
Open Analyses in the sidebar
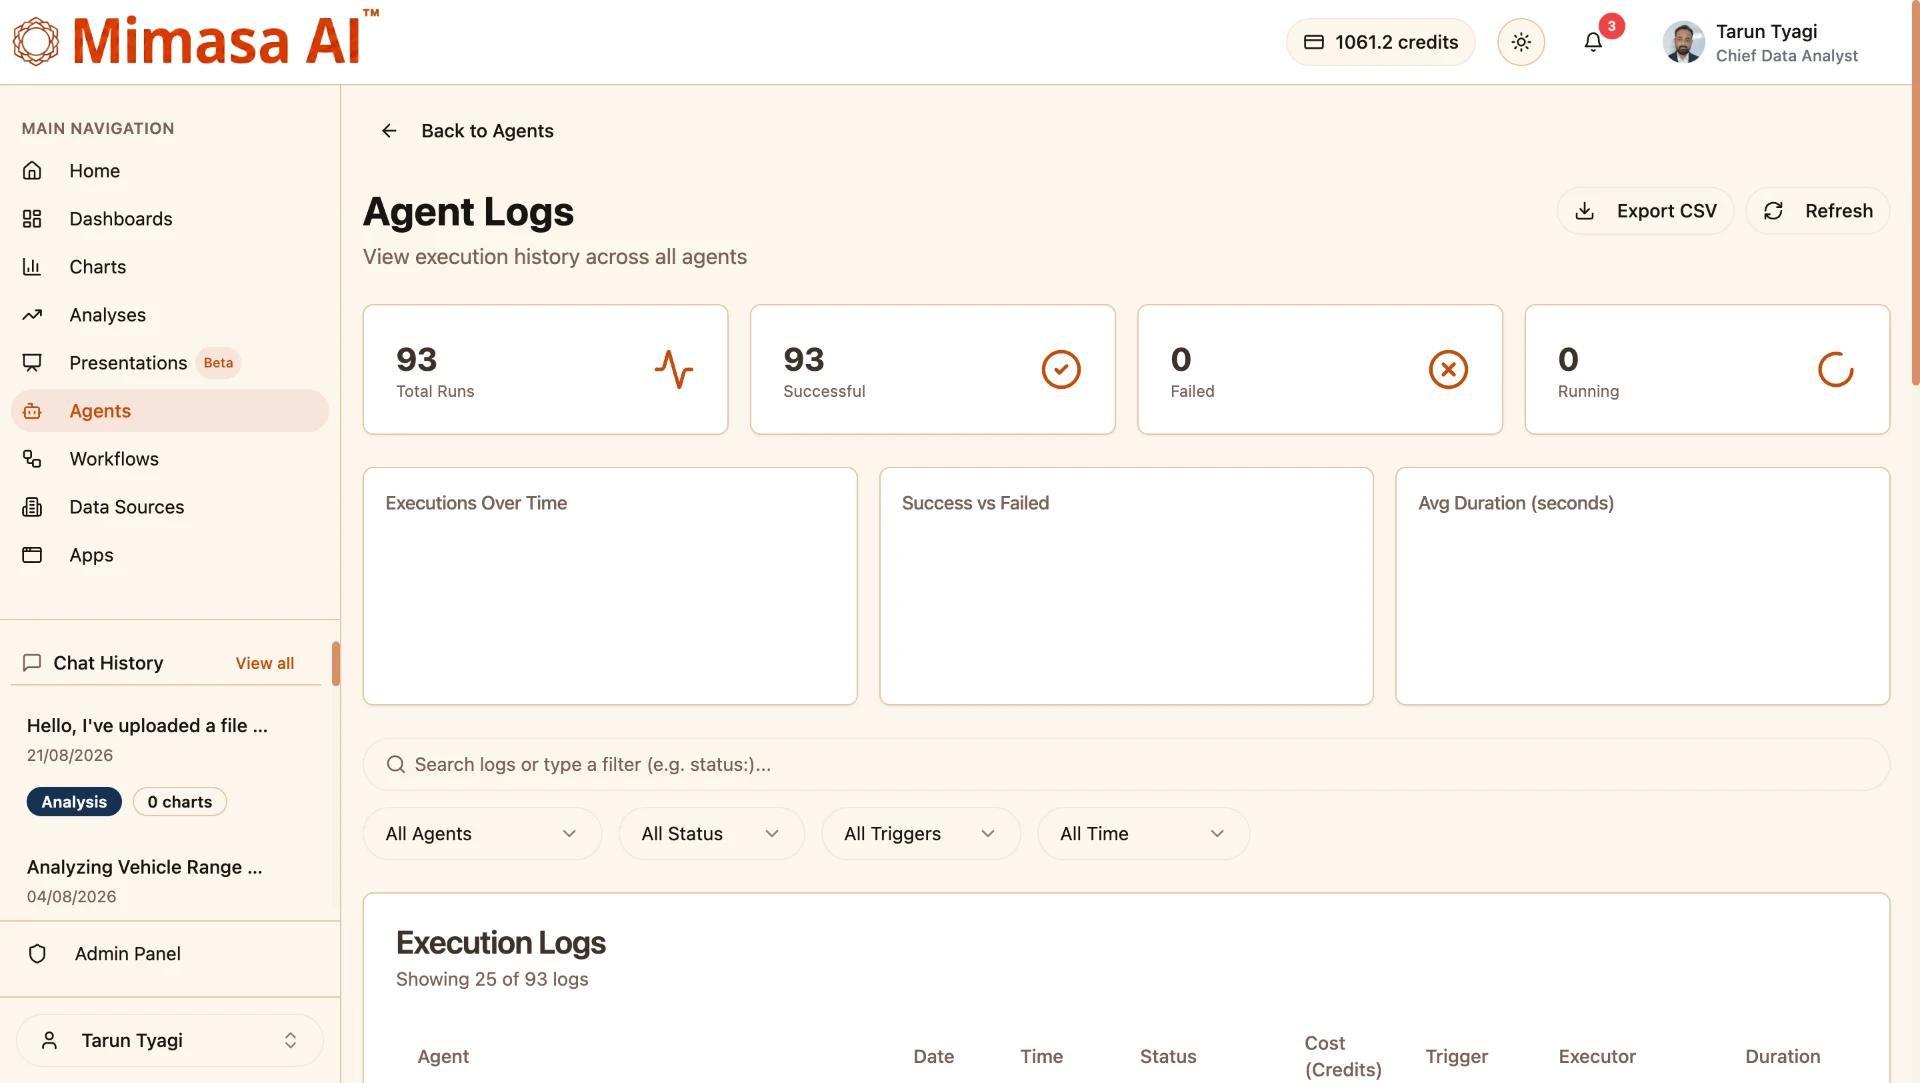click(170, 315)
